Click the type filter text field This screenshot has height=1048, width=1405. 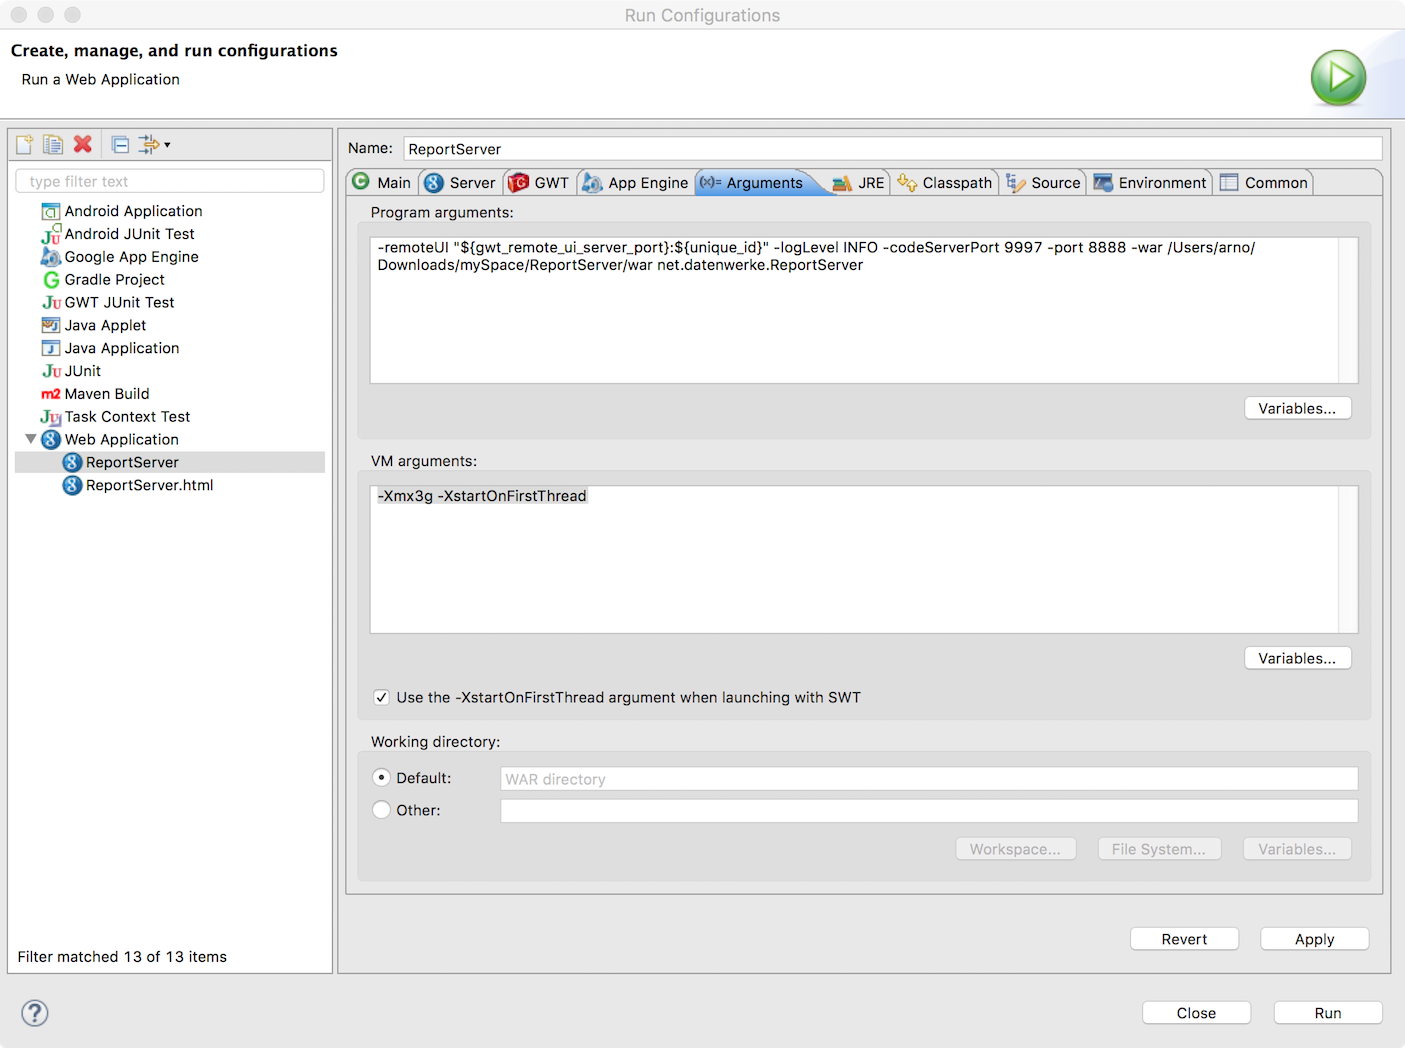170,181
